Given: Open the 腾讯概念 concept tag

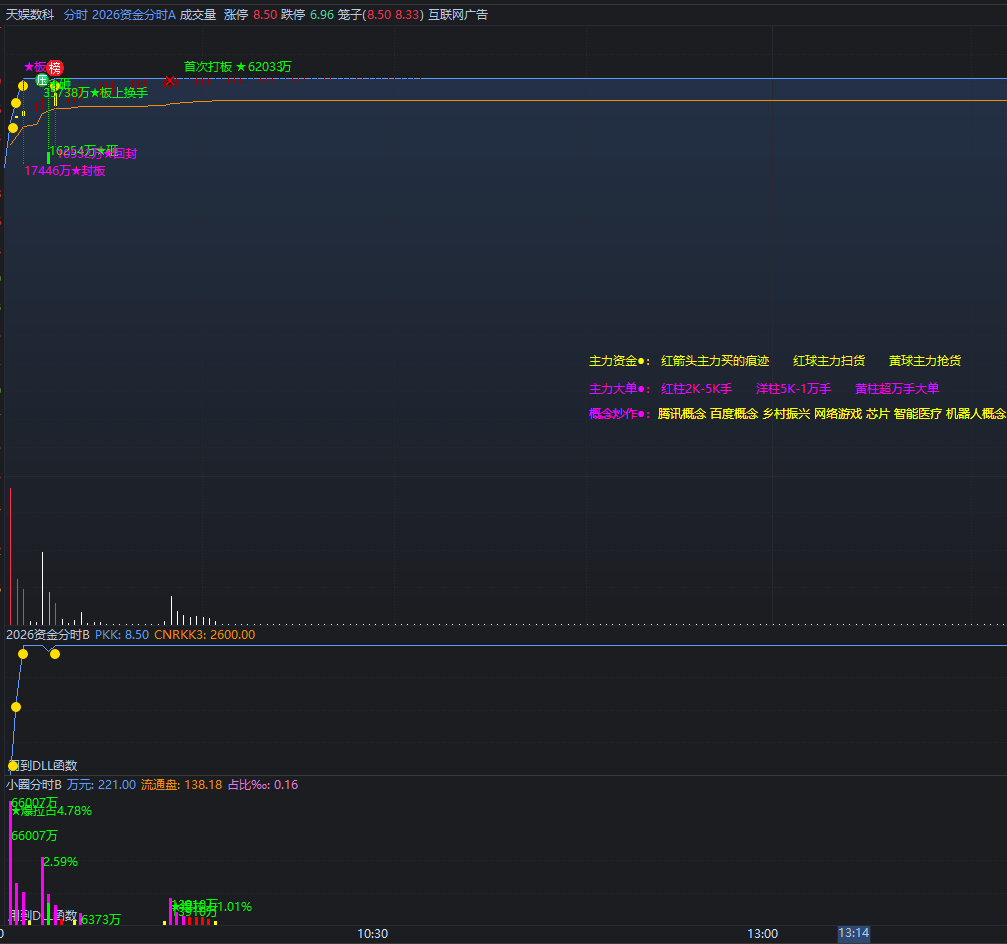Looking at the screenshot, I should point(681,414).
